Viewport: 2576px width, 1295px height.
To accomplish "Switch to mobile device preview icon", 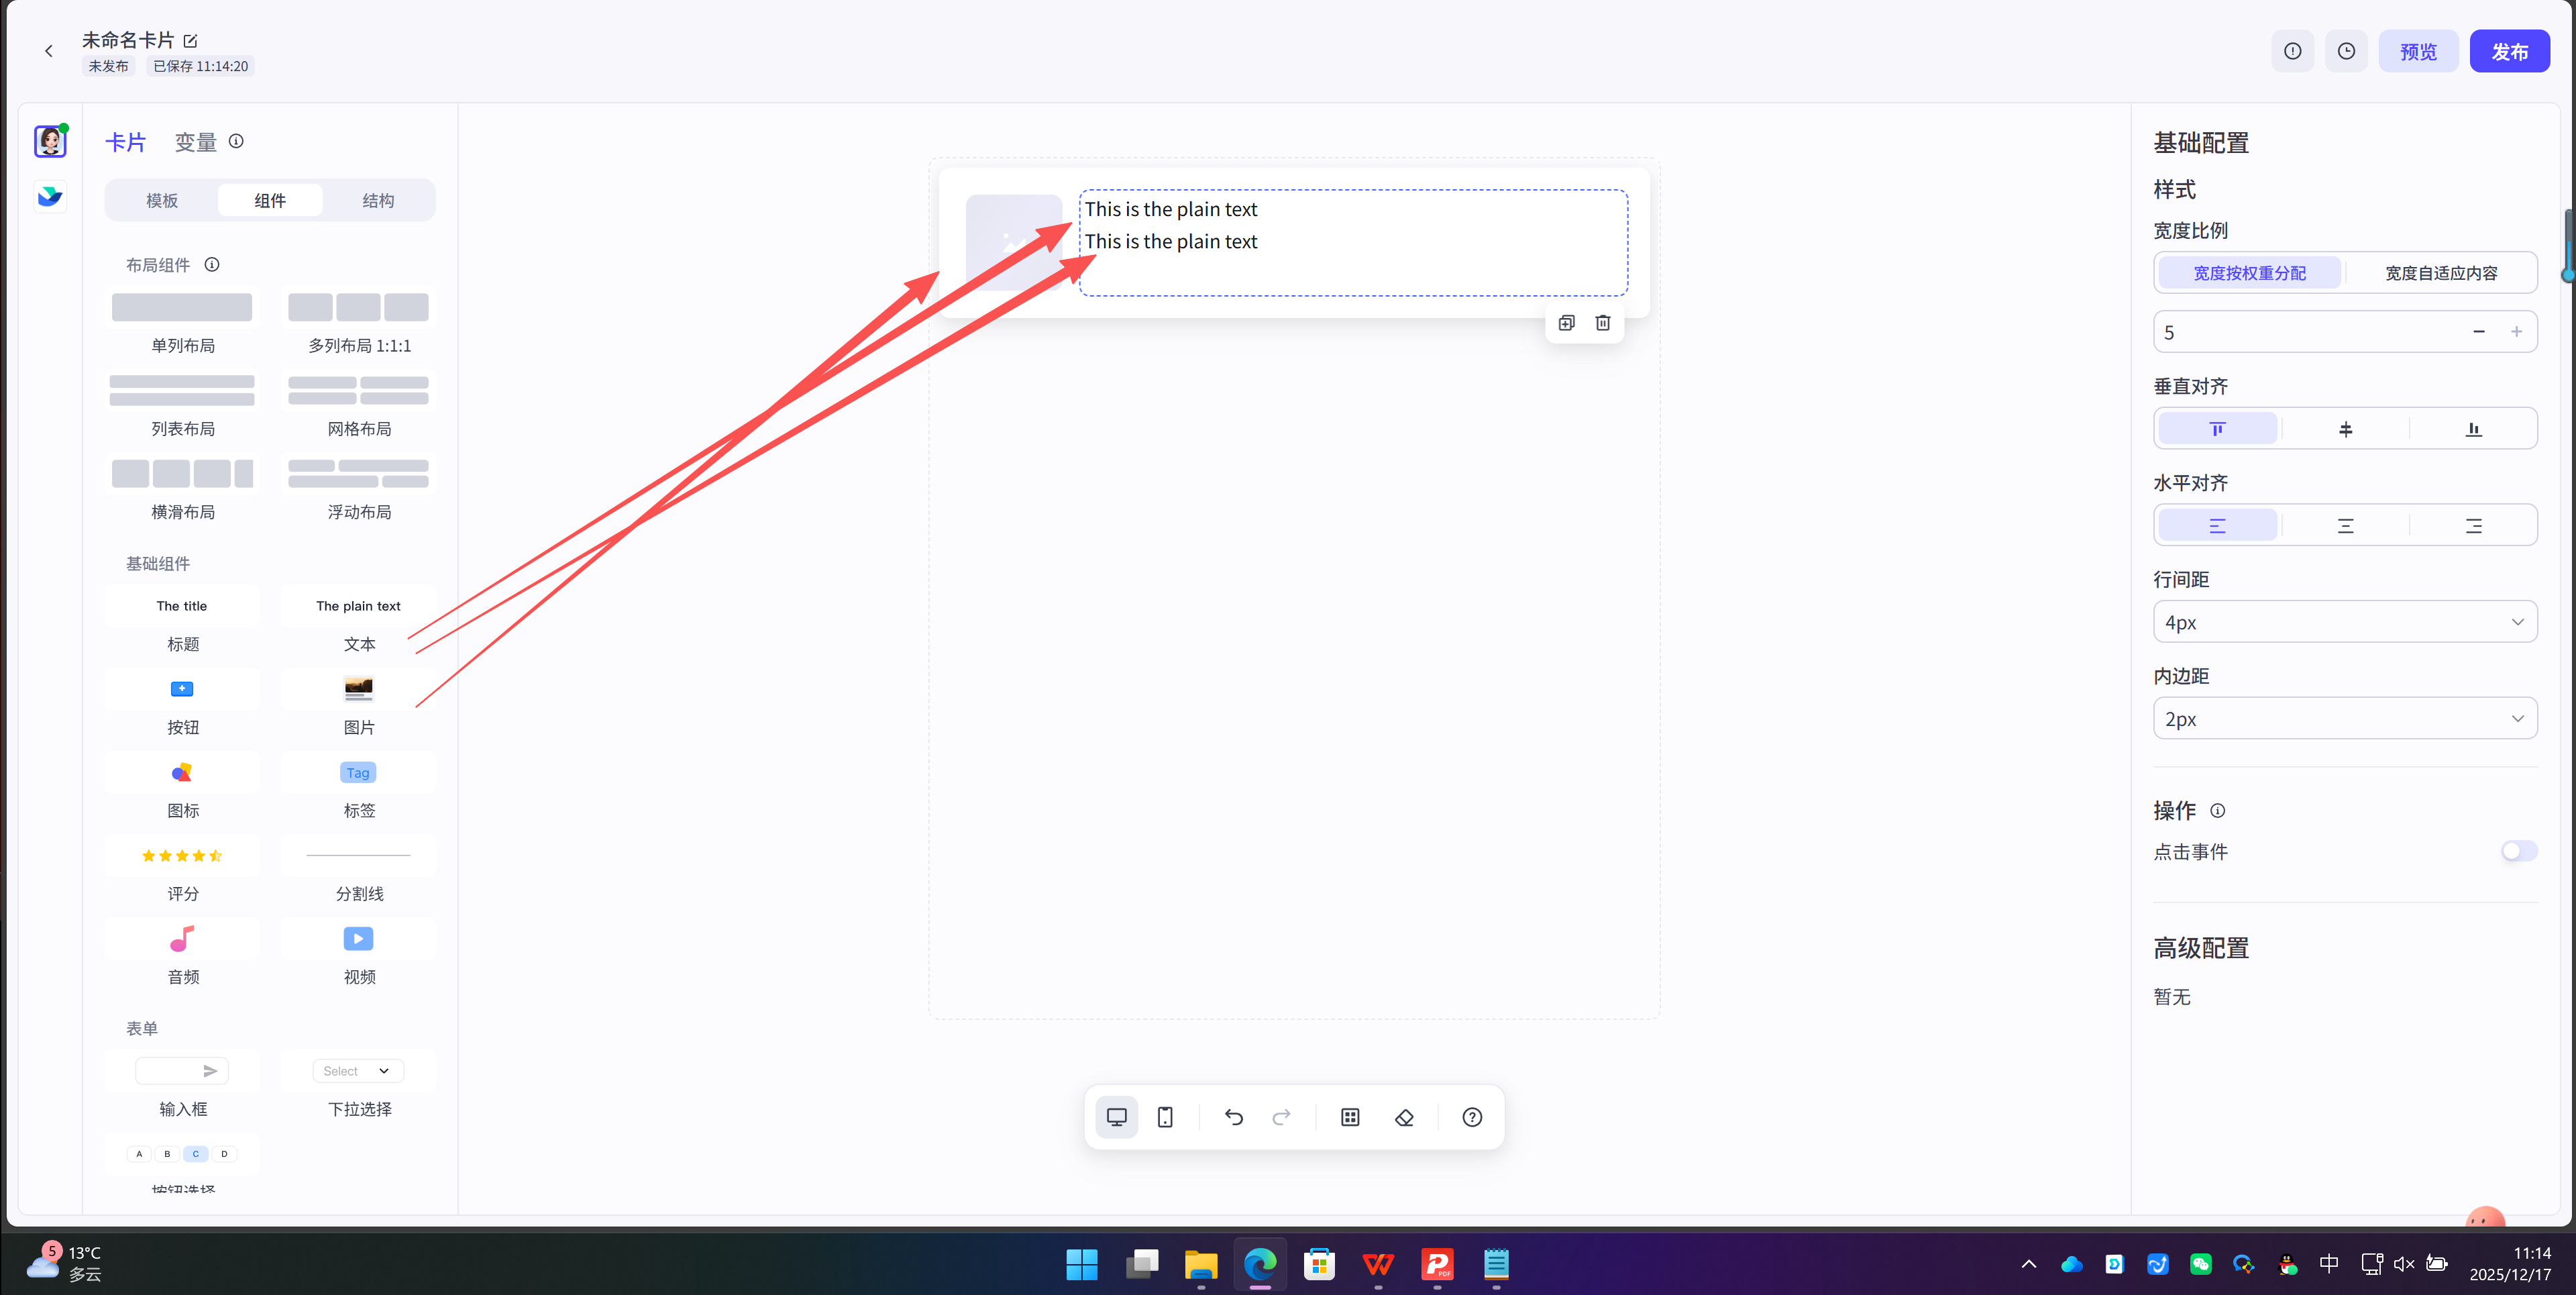I will (x=1165, y=1117).
